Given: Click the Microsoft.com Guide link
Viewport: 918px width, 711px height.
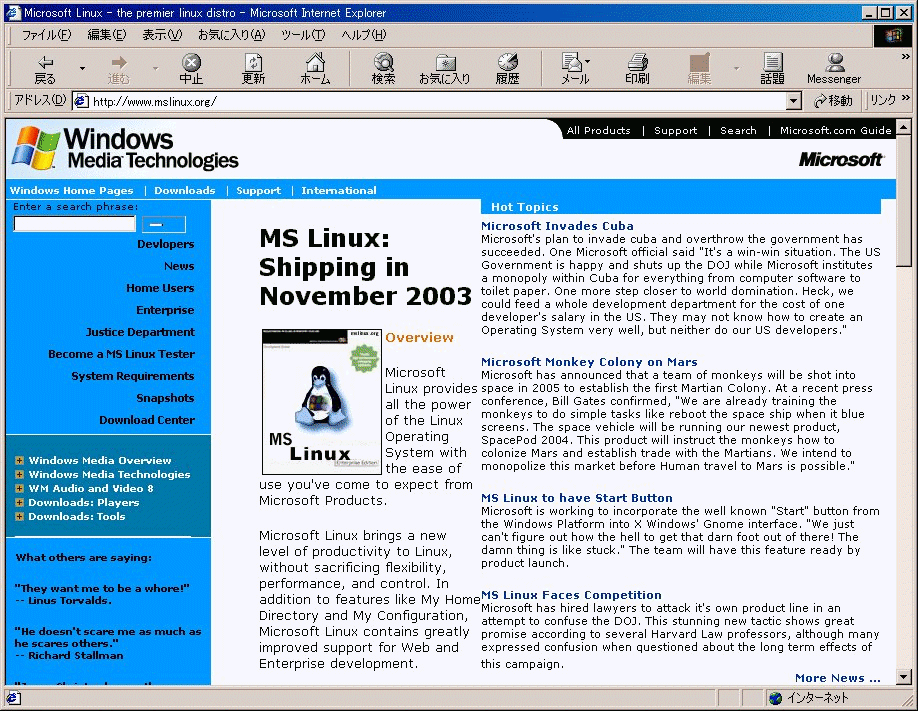Looking at the screenshot, I should click(835, 131).
